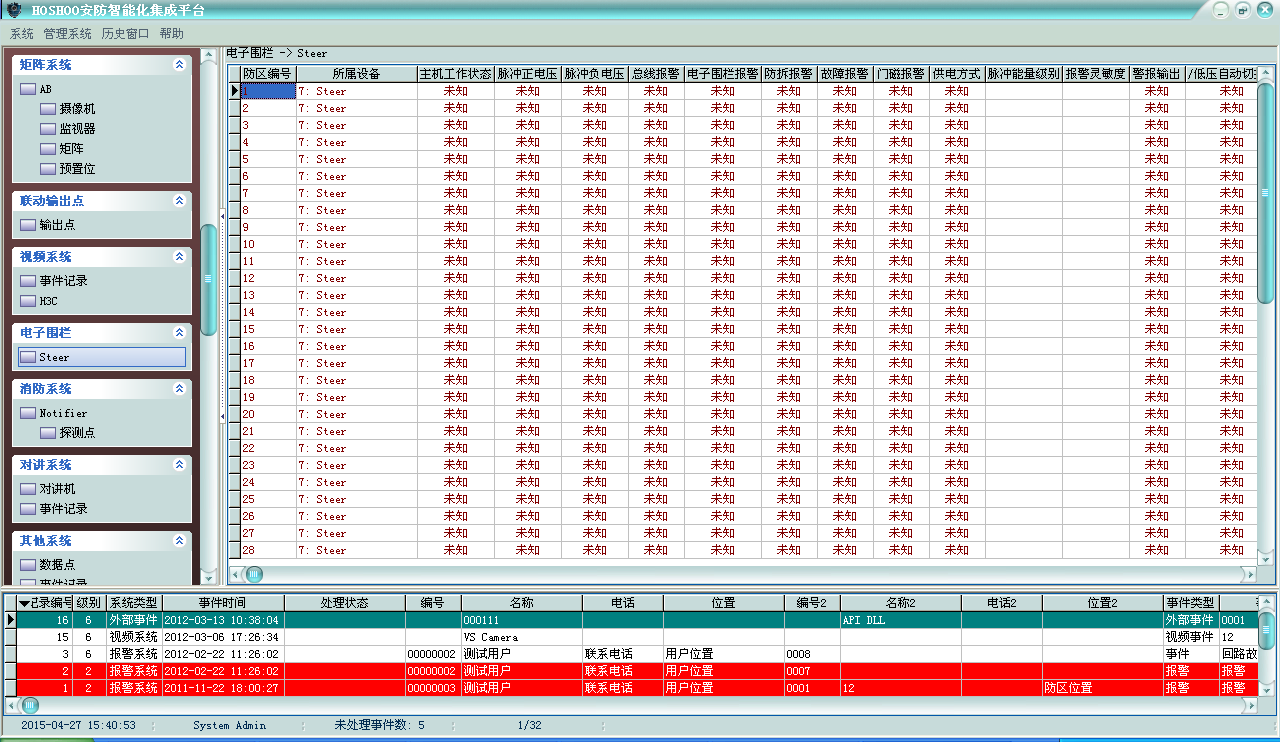Click the 输出点 output point icon
This screenshot has width=1280, height=742.
point(28,225)
